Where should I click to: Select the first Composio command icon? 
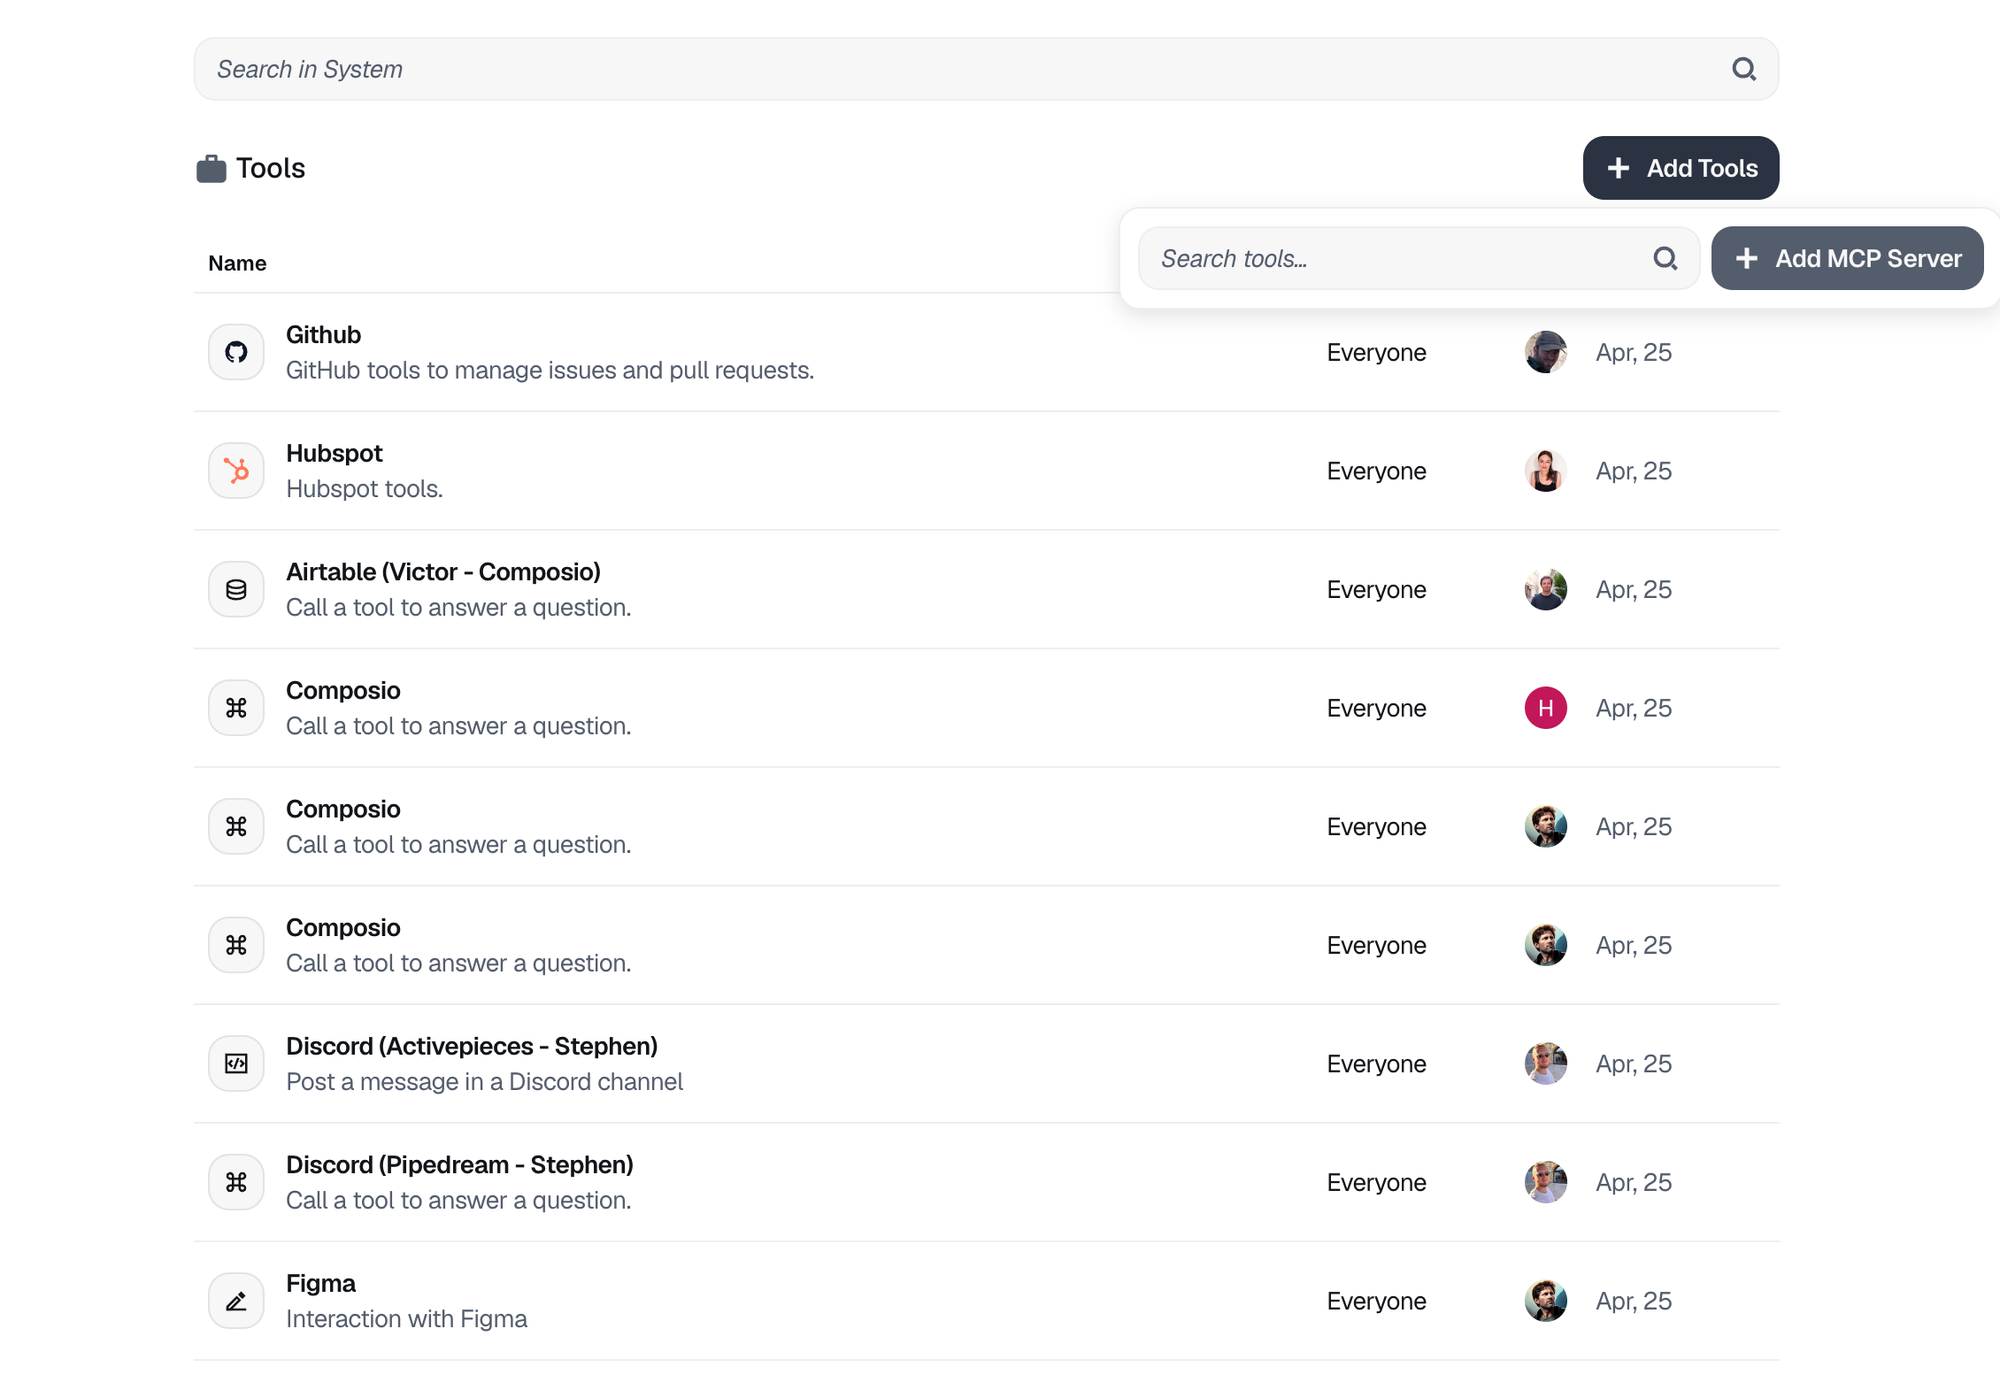pyautogui.click(x=235, y=707)
